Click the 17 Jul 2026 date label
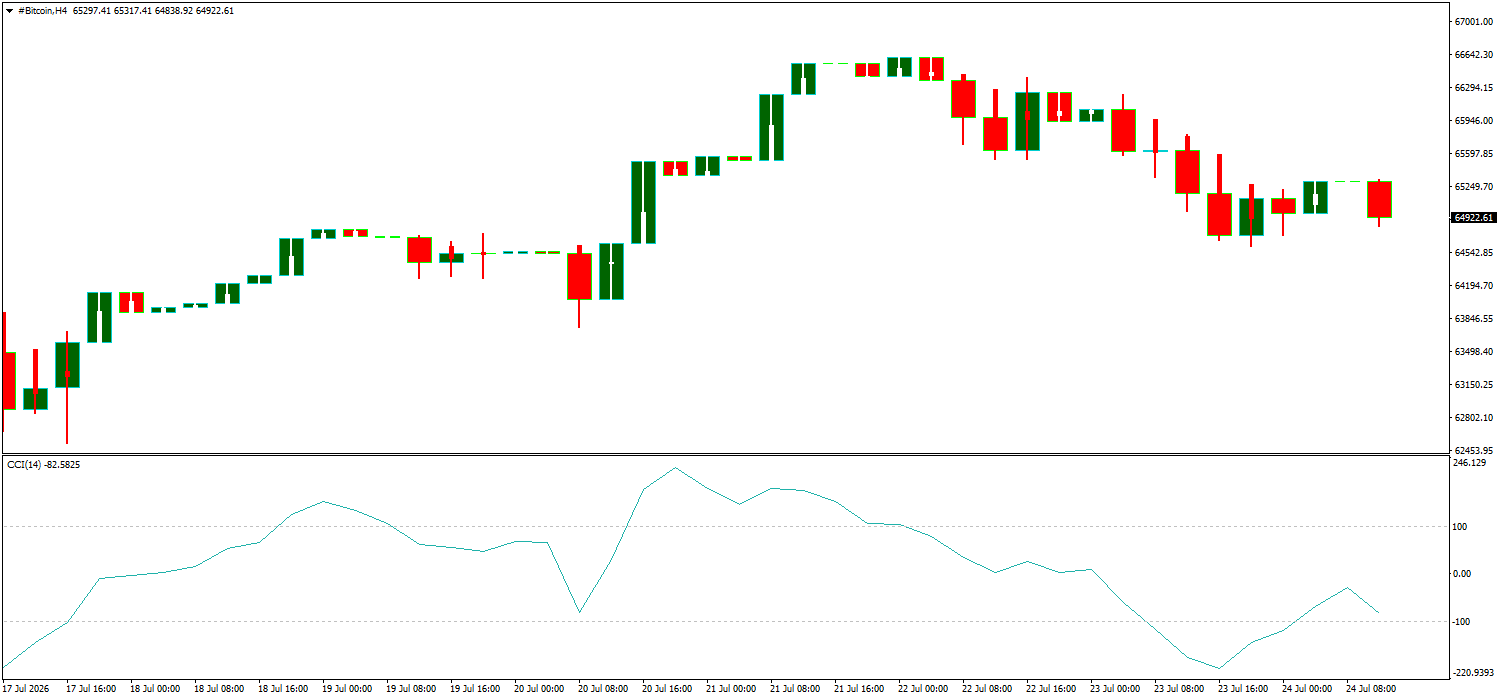 (x=26, y=689)
